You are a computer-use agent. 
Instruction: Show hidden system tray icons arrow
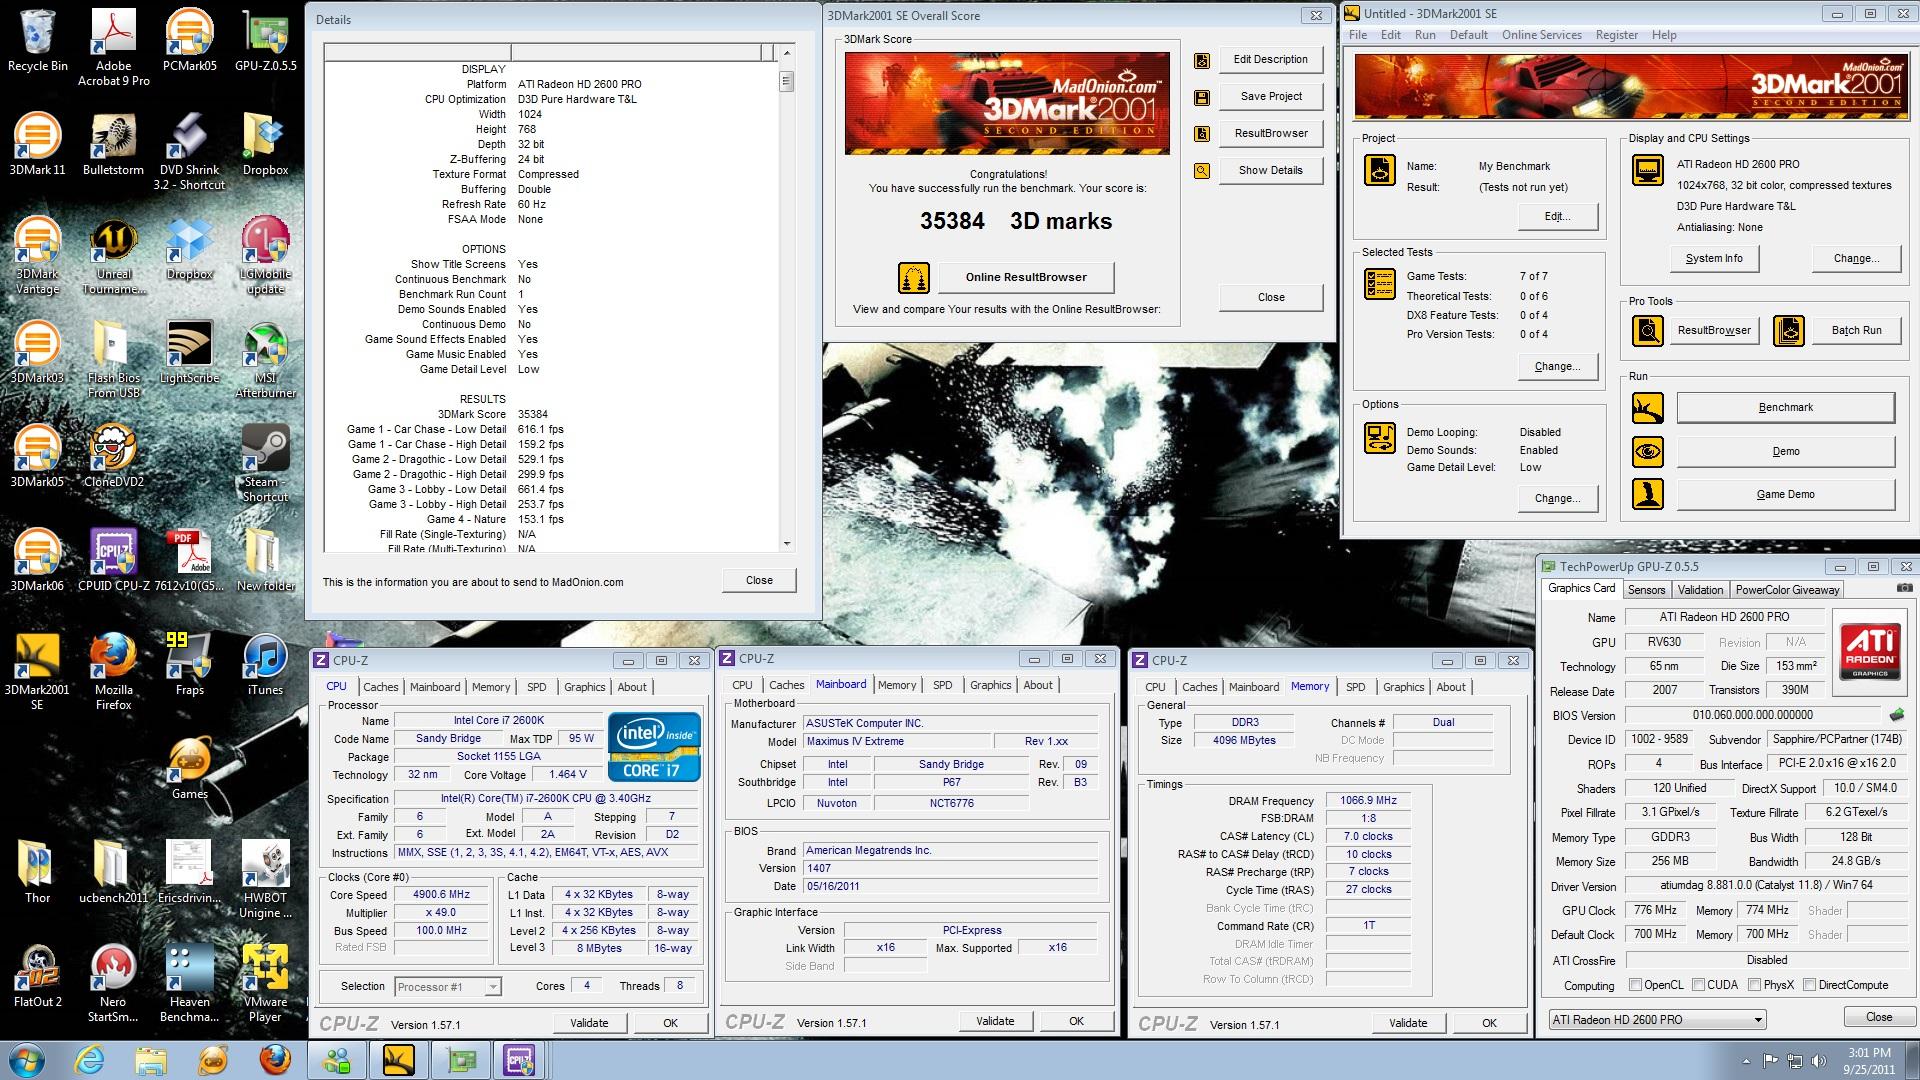(x=1747, y=1062)
